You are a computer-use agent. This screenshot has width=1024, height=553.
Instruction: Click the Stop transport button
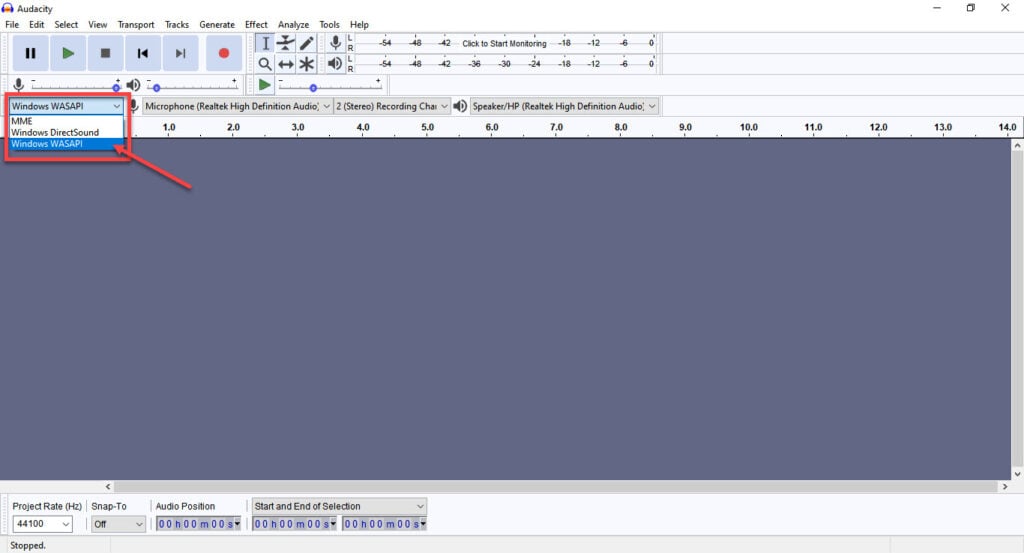point(105,54)
